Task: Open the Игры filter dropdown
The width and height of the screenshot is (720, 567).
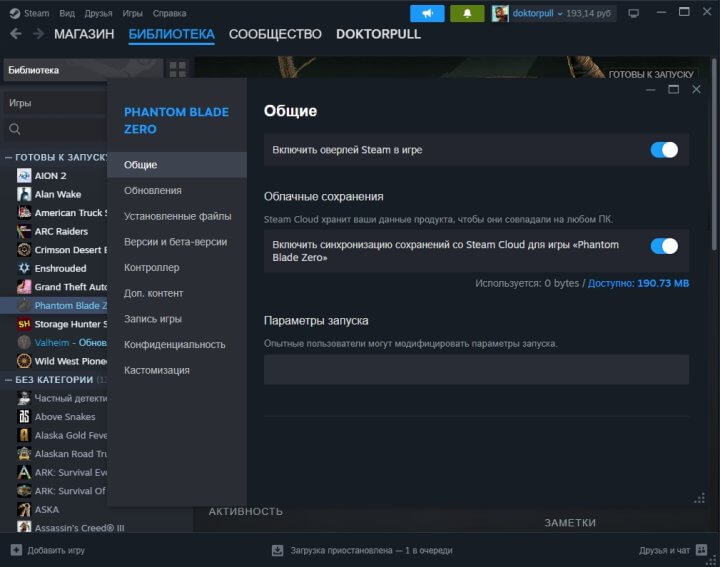Action: click(56, 103)
